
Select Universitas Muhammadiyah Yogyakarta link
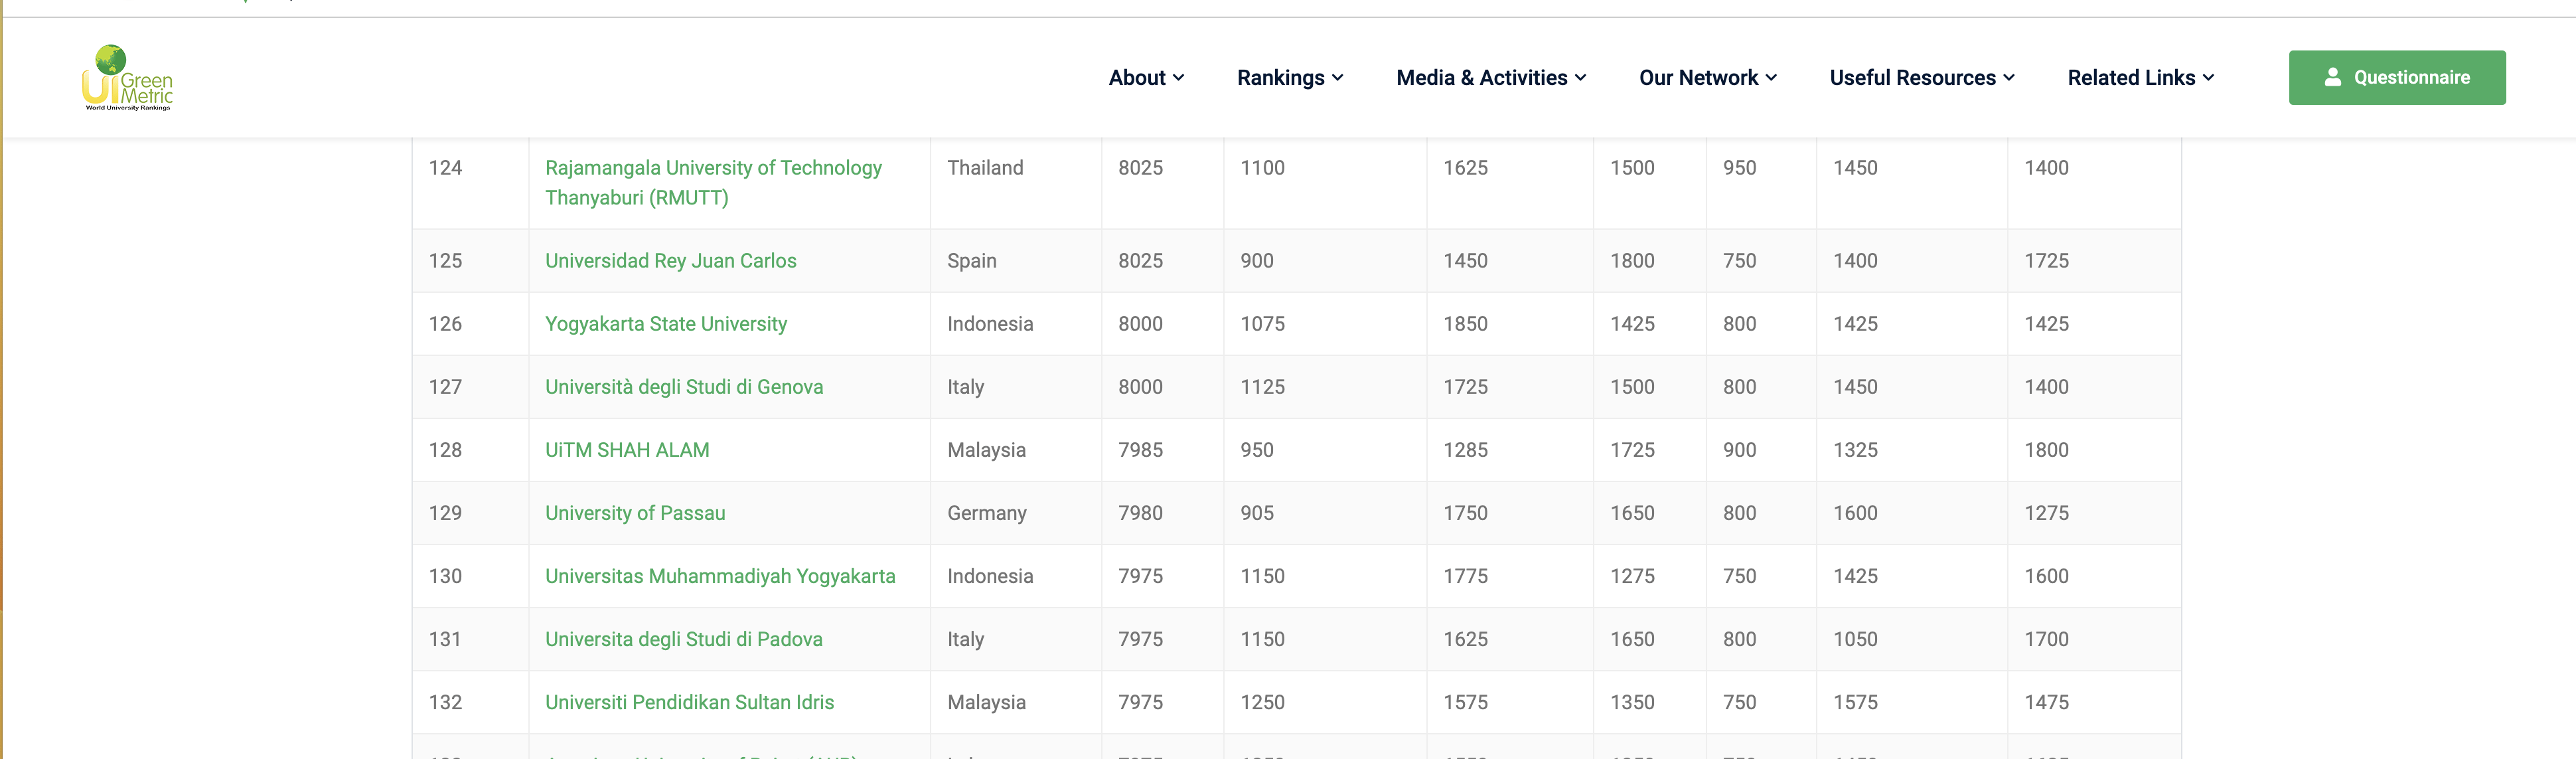pyautogui.click(x=720, y=576)
